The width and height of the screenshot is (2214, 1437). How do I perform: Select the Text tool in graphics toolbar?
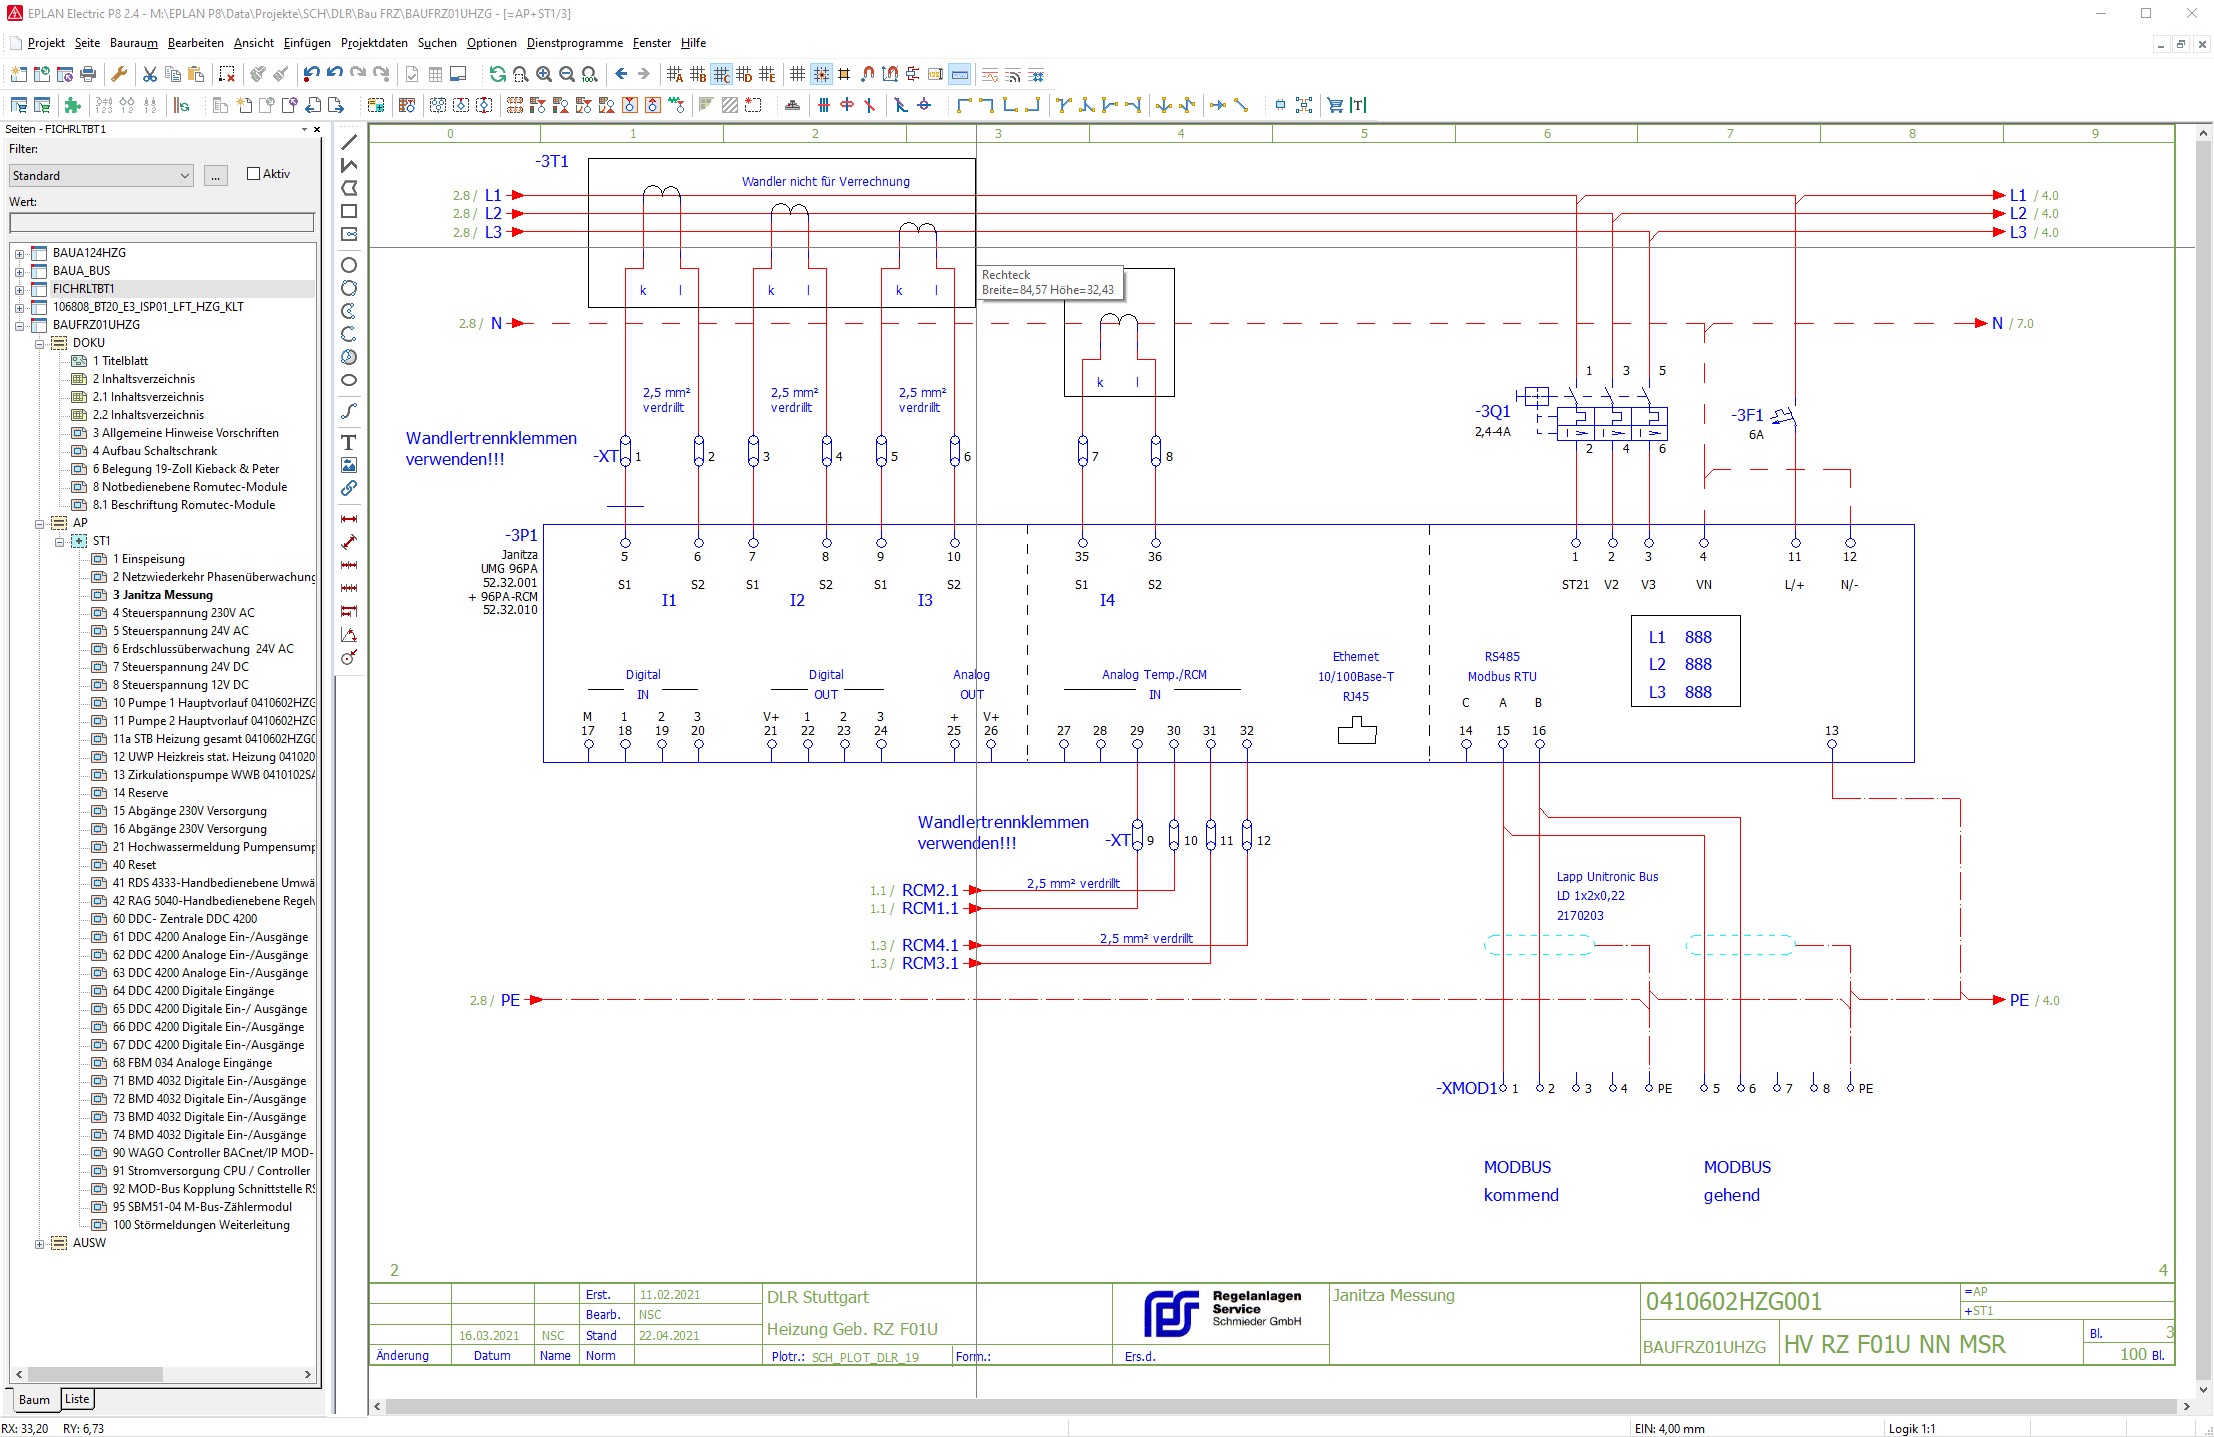click(x=349, y=442)
